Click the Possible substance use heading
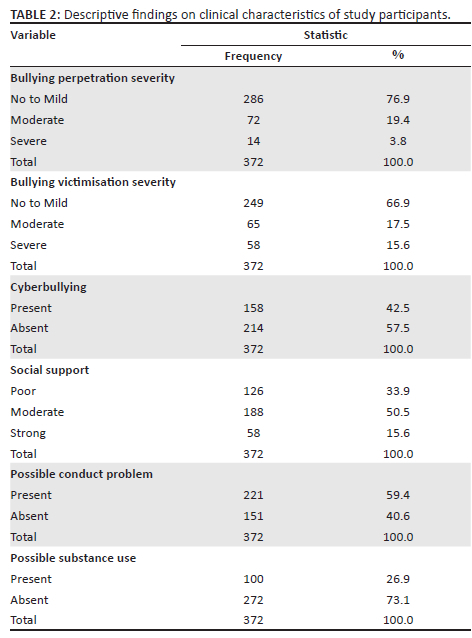This screenshot has width=472, height=638. pos(73,558)
